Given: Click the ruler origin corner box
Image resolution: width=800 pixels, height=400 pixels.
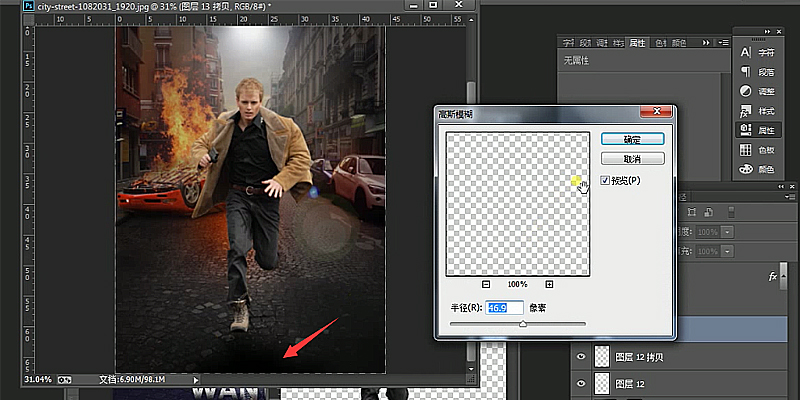Looking at the screenshot, I should (29, 19).
